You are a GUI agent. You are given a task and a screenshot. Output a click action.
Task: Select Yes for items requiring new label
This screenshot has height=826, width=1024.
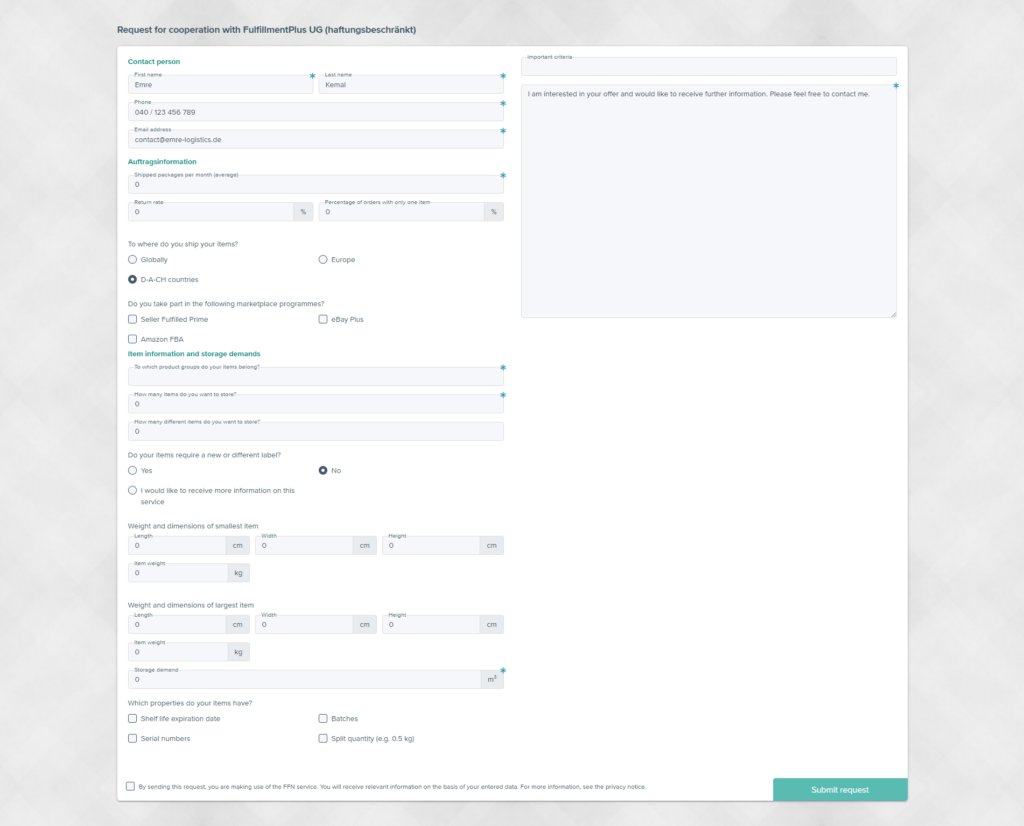(132, 470)
